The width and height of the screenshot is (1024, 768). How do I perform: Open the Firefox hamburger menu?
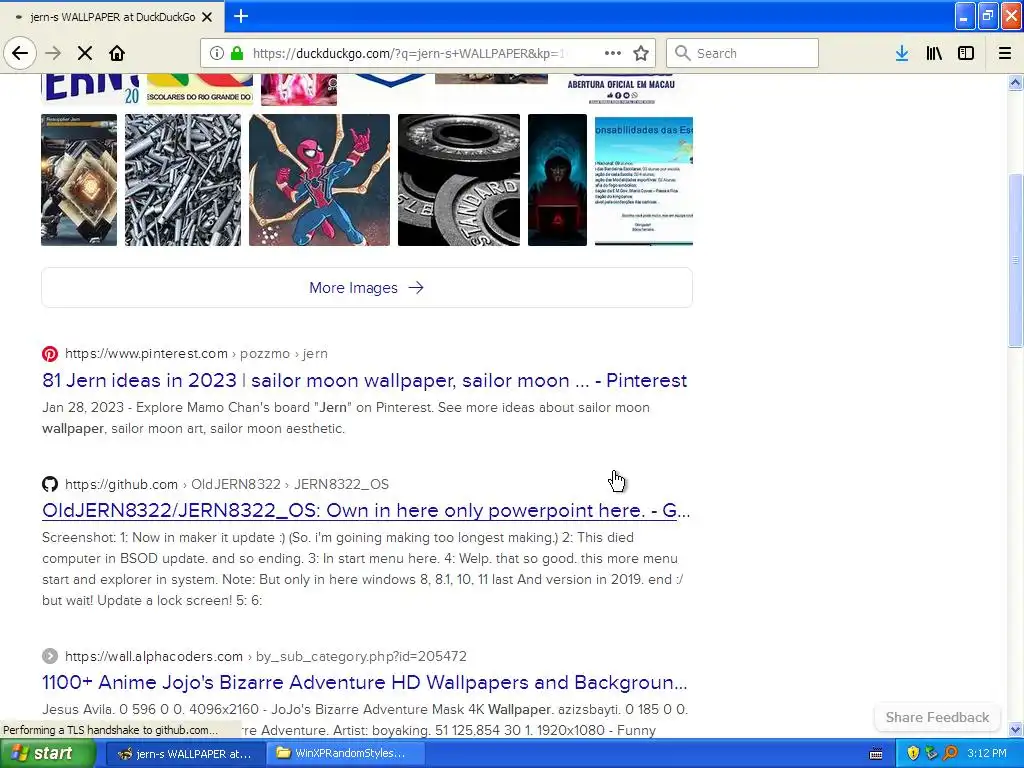[1004, 53]
